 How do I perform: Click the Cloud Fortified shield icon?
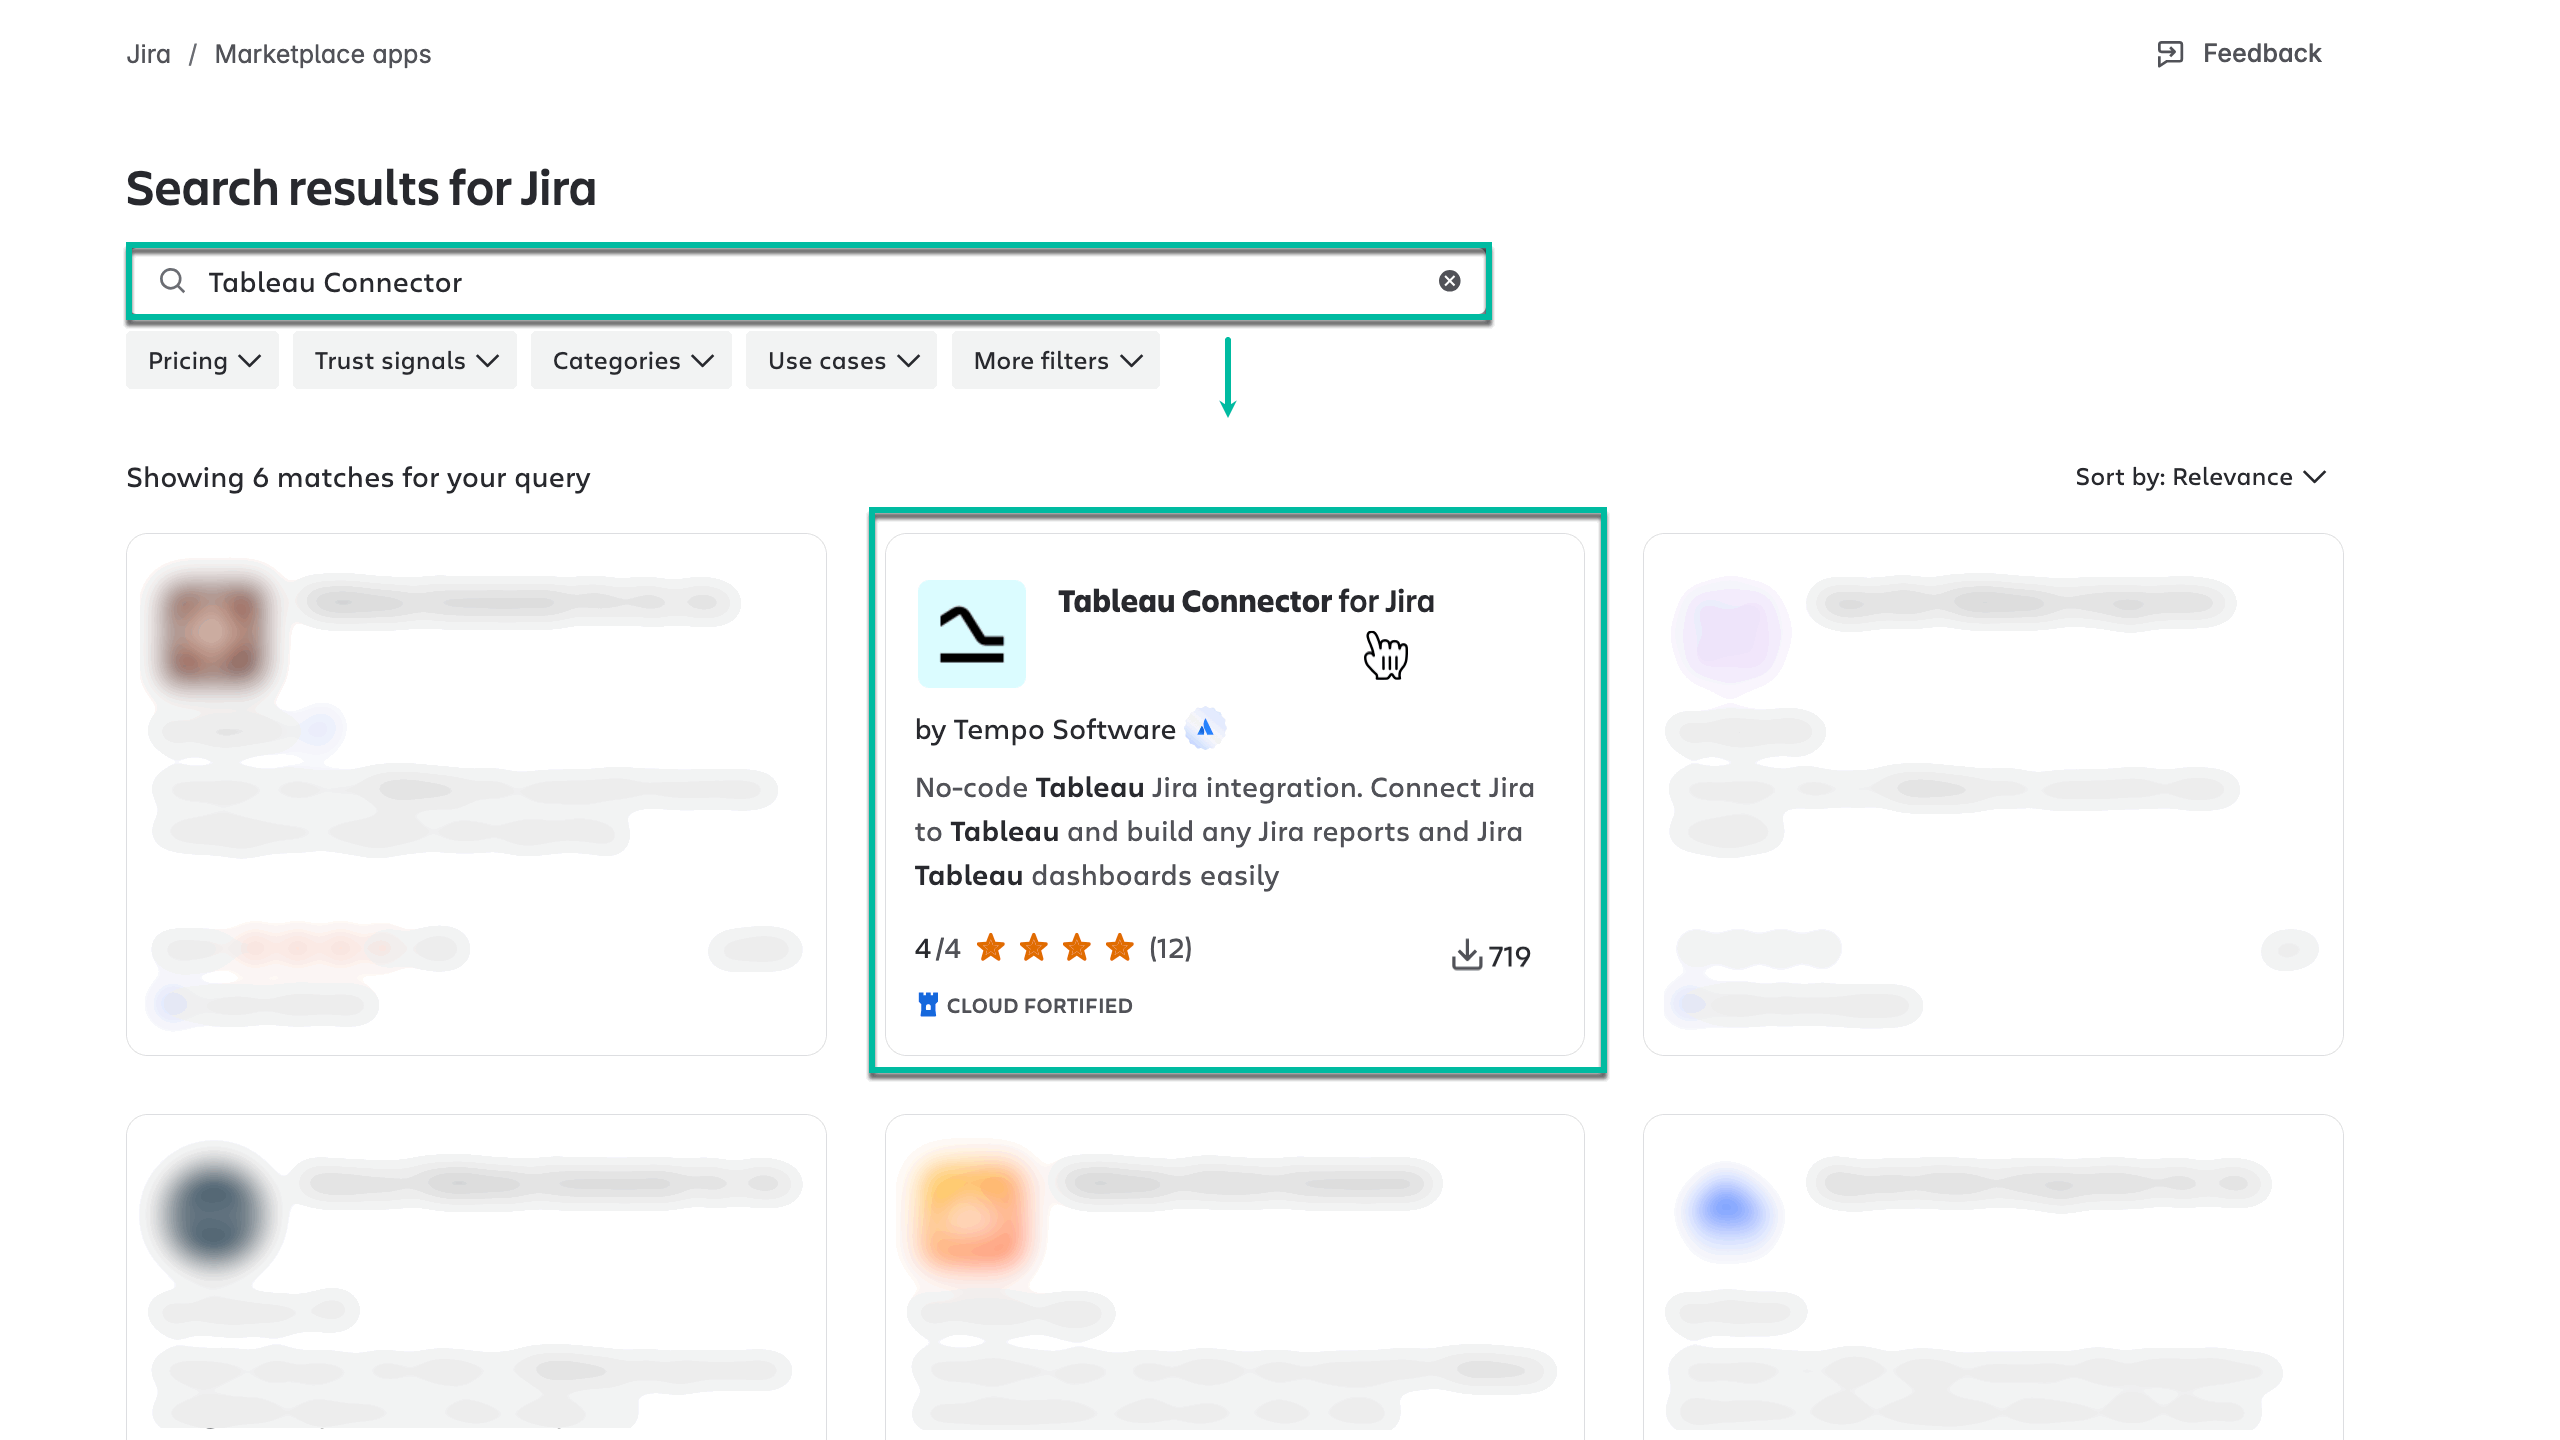pos(929,1005)
